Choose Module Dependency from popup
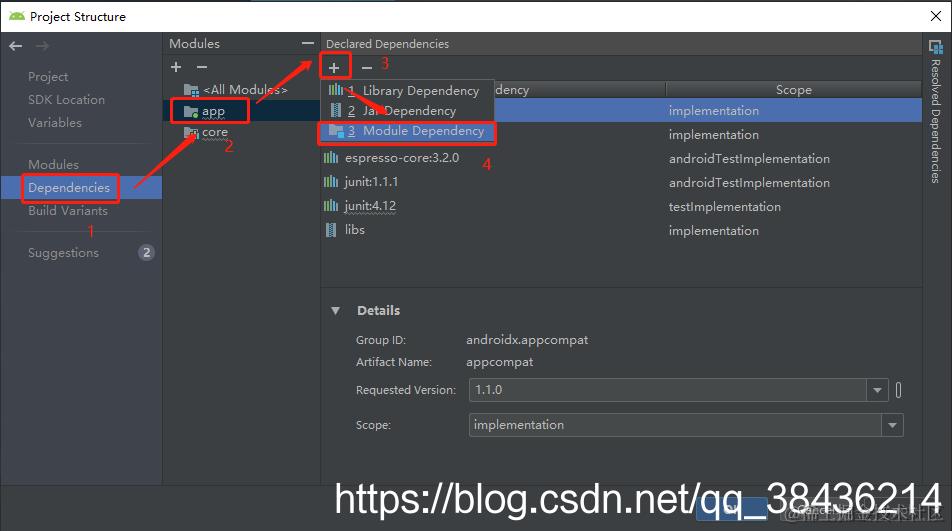The image size is (952, 531). click(x=407, y=131)
